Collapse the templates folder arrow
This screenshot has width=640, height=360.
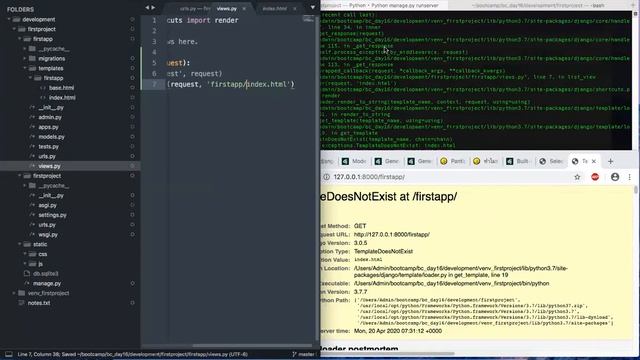[x=25, y=68]
